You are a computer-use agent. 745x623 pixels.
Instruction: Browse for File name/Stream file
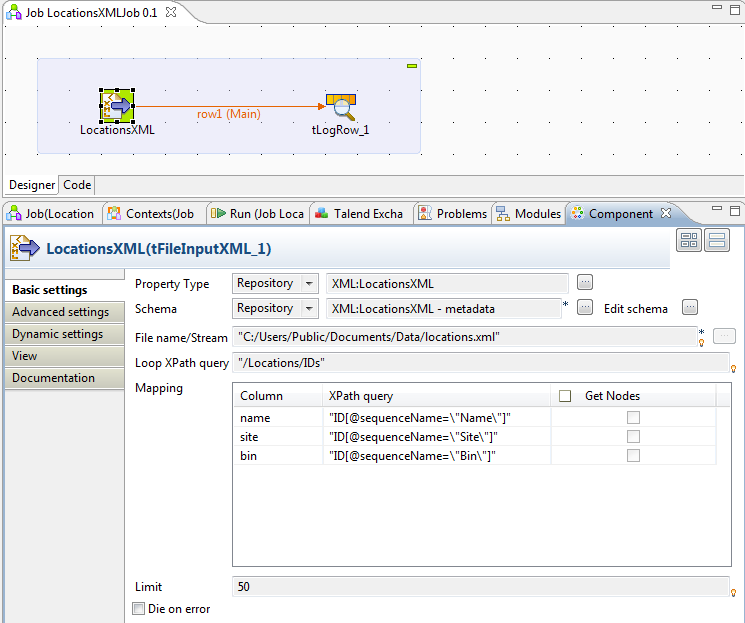(x=724, y=336)
